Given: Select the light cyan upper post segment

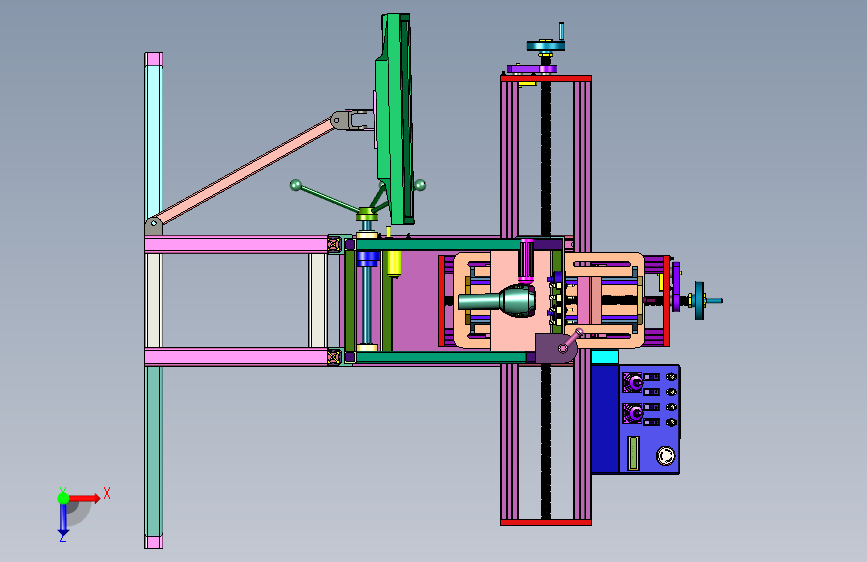Looking at the screenshot, I should 153,141.
